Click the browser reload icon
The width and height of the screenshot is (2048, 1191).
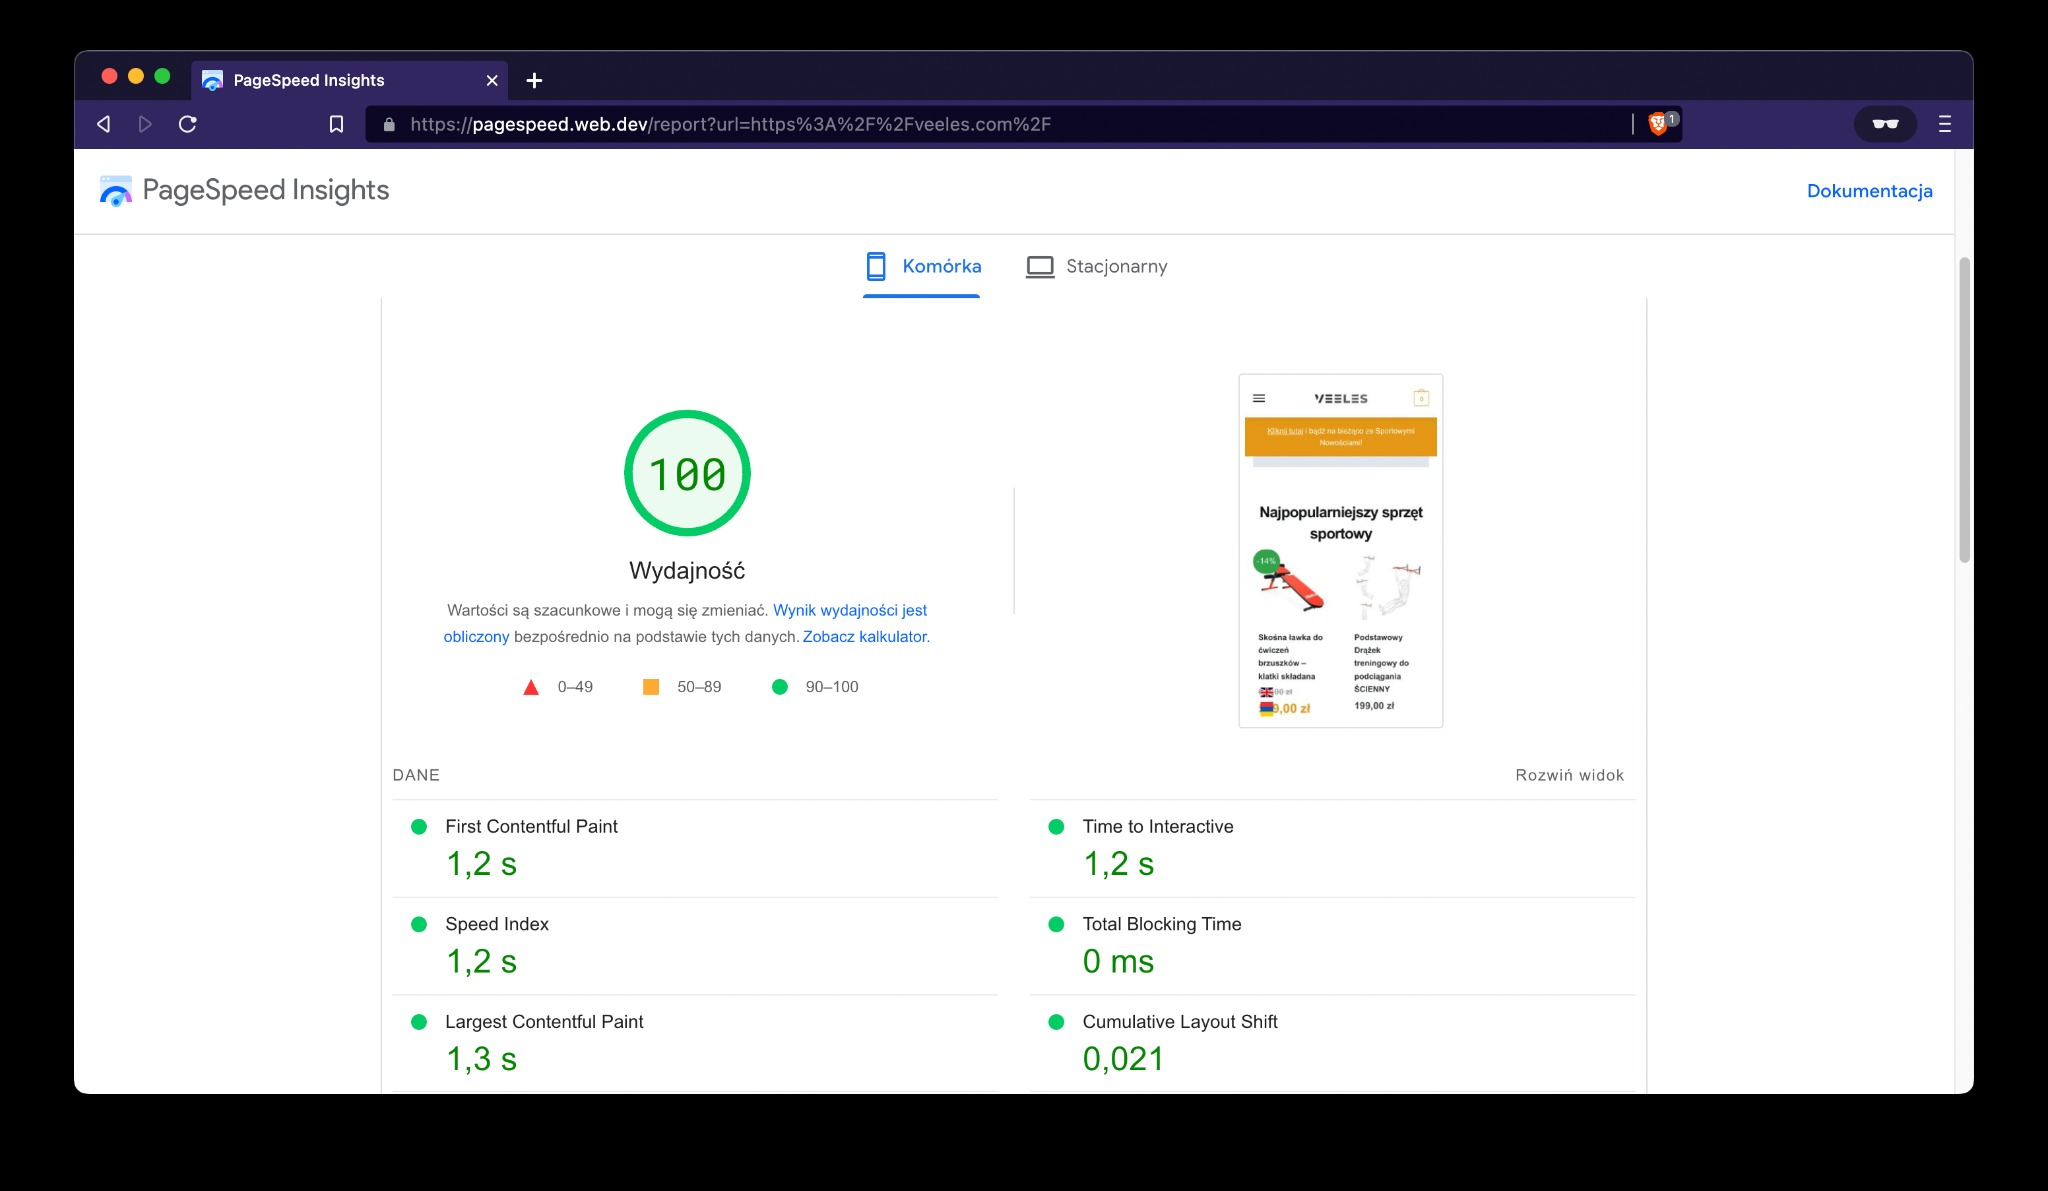(x=188, y=123)
